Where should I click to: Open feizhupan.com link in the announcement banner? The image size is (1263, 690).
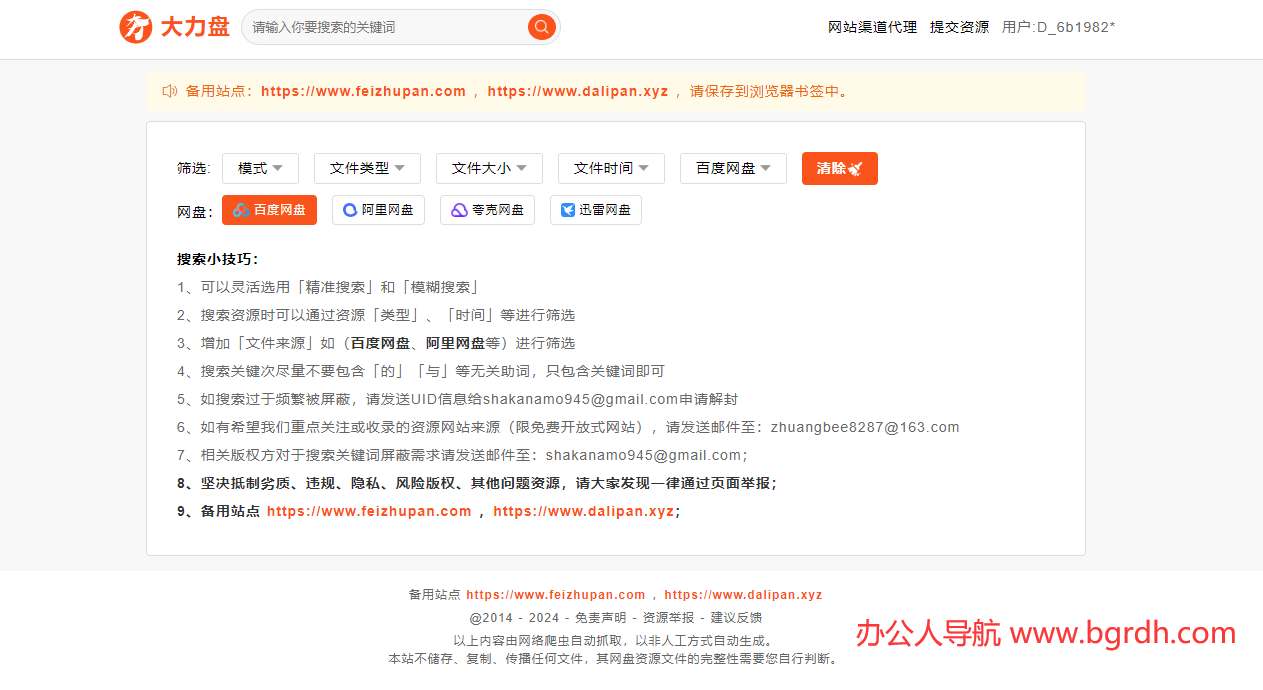(363, 91)
